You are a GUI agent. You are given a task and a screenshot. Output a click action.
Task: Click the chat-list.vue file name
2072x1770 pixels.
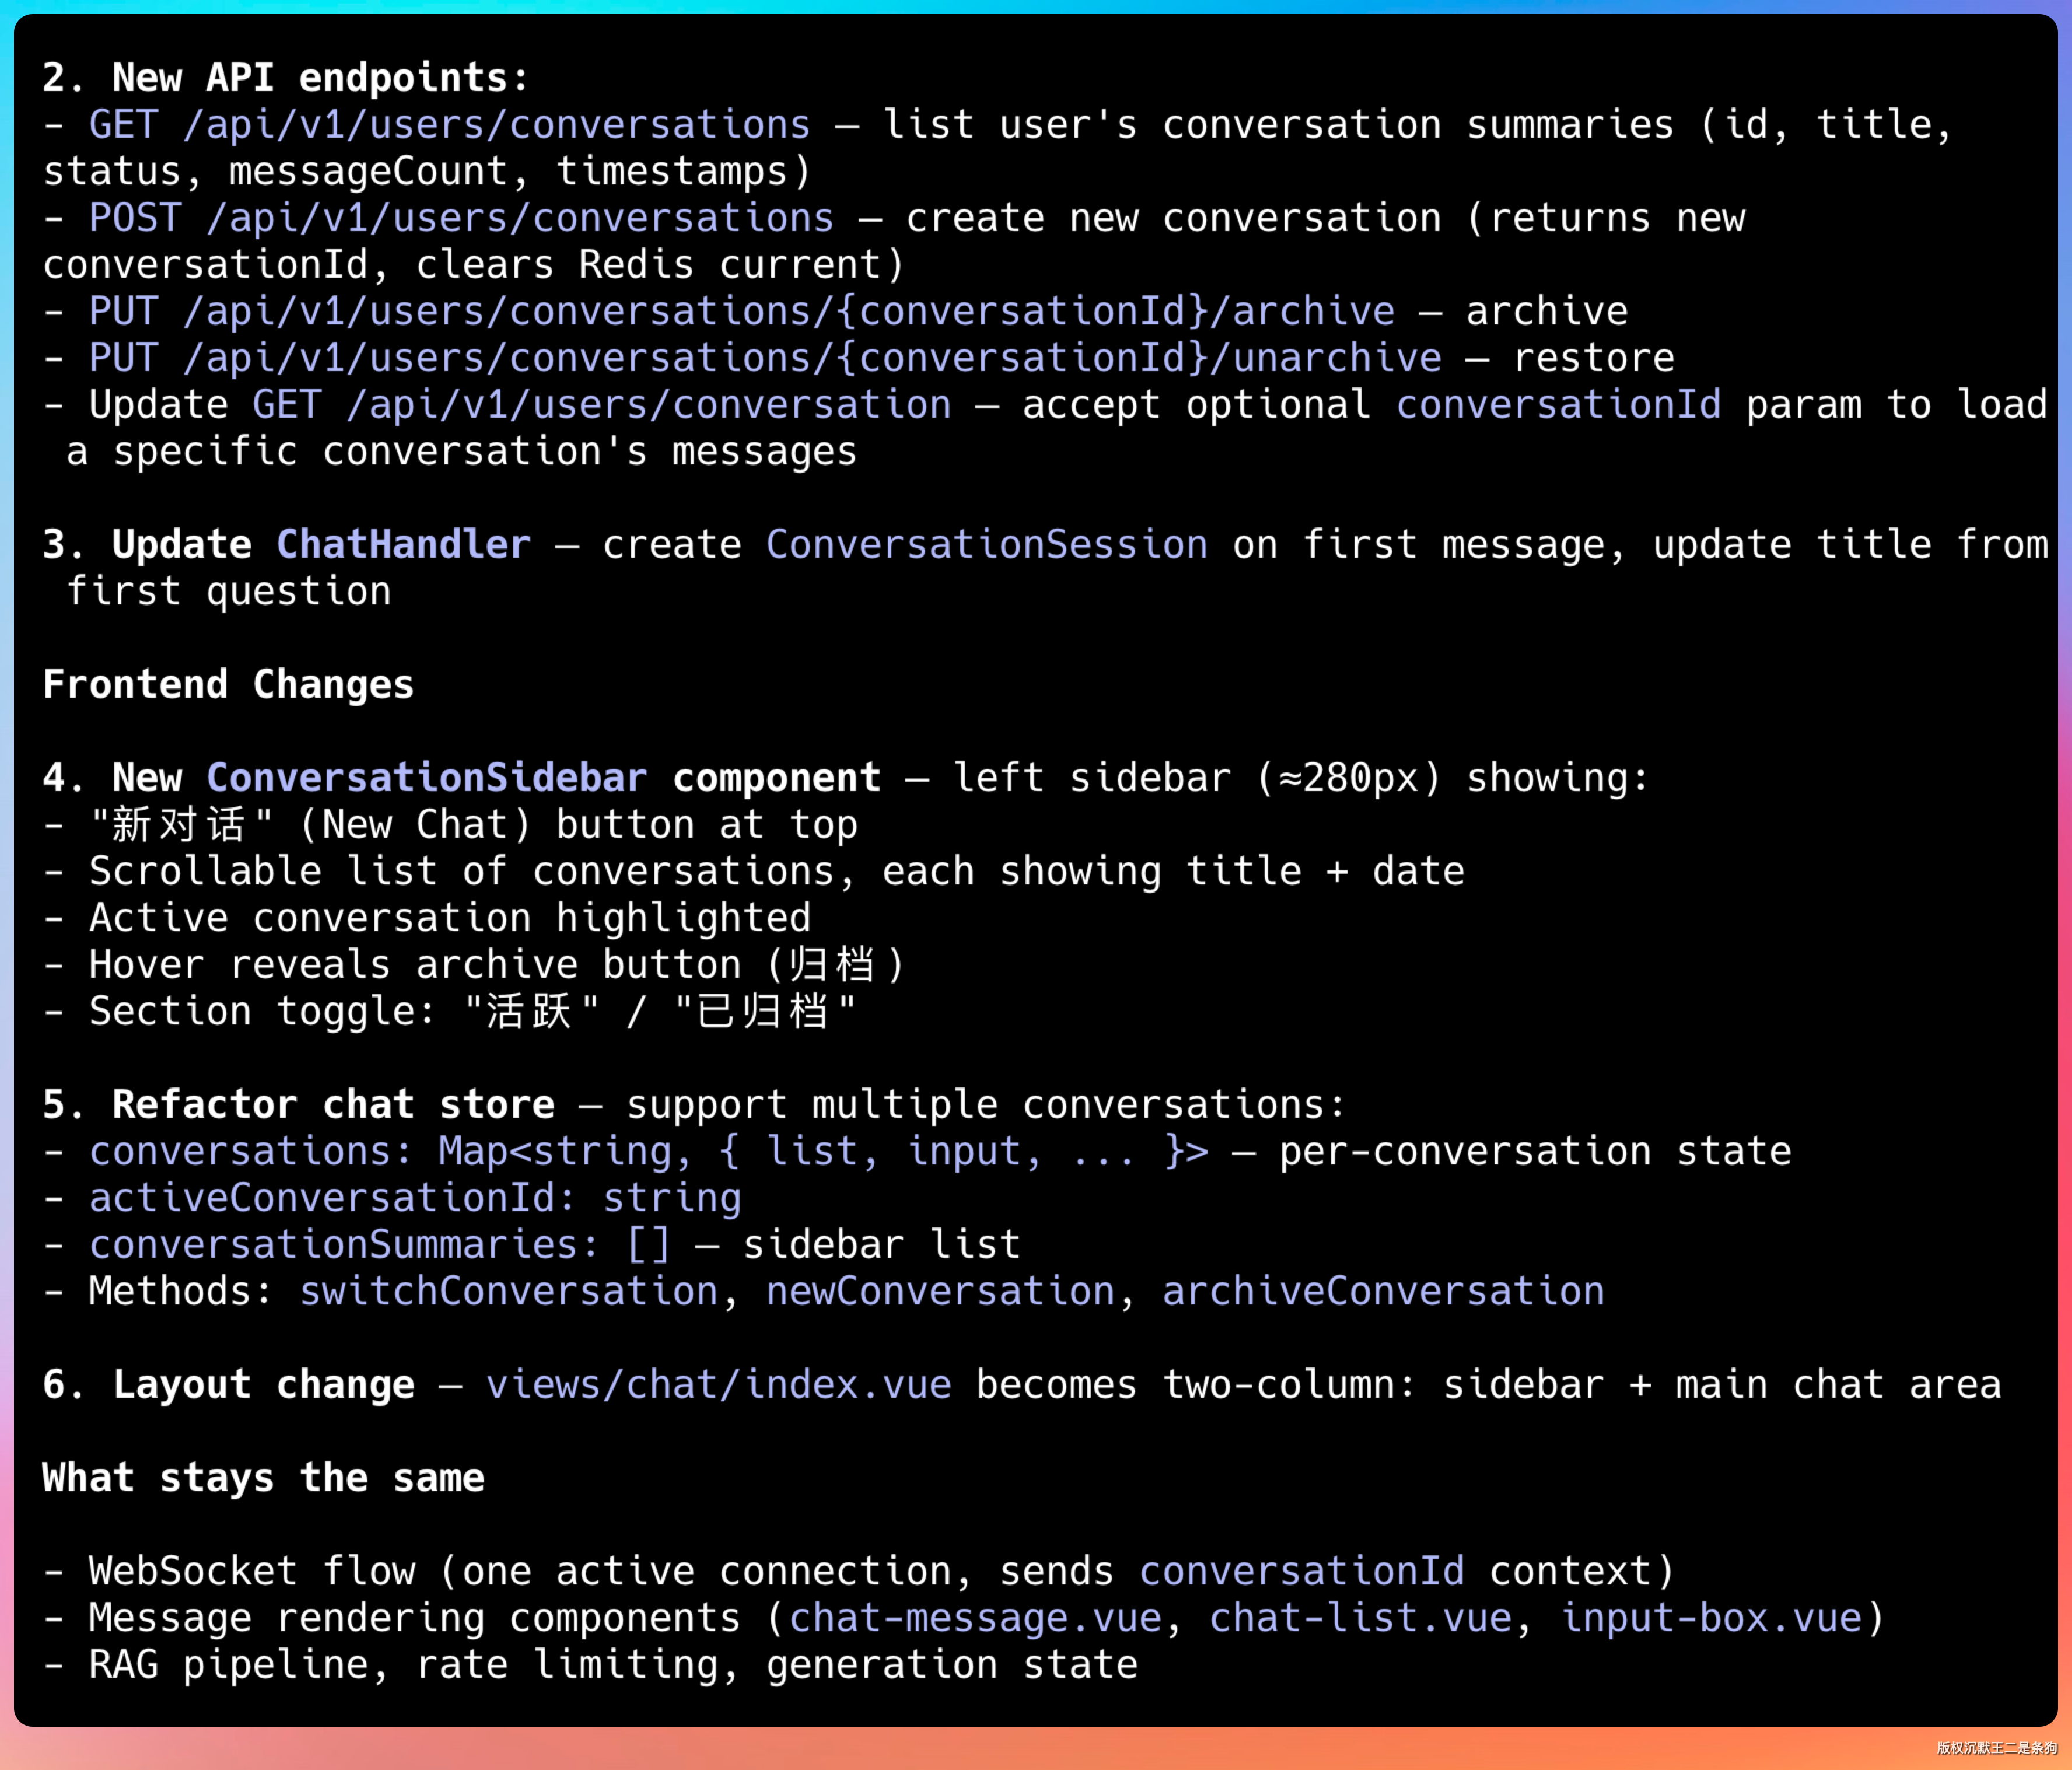click(x=1360, y=1618)
